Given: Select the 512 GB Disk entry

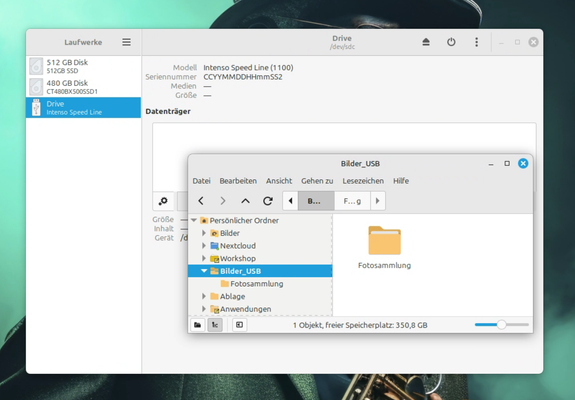Looking at the screenshot, I should click(83, 66).
